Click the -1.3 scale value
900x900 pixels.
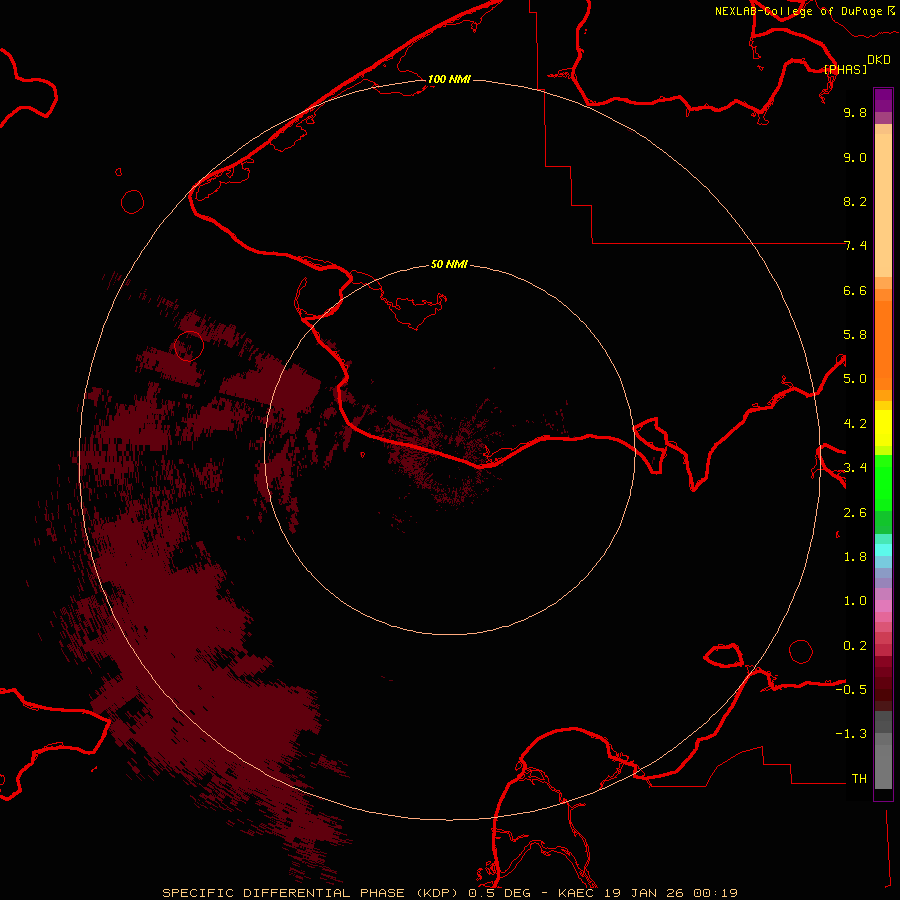pos(851,734)
